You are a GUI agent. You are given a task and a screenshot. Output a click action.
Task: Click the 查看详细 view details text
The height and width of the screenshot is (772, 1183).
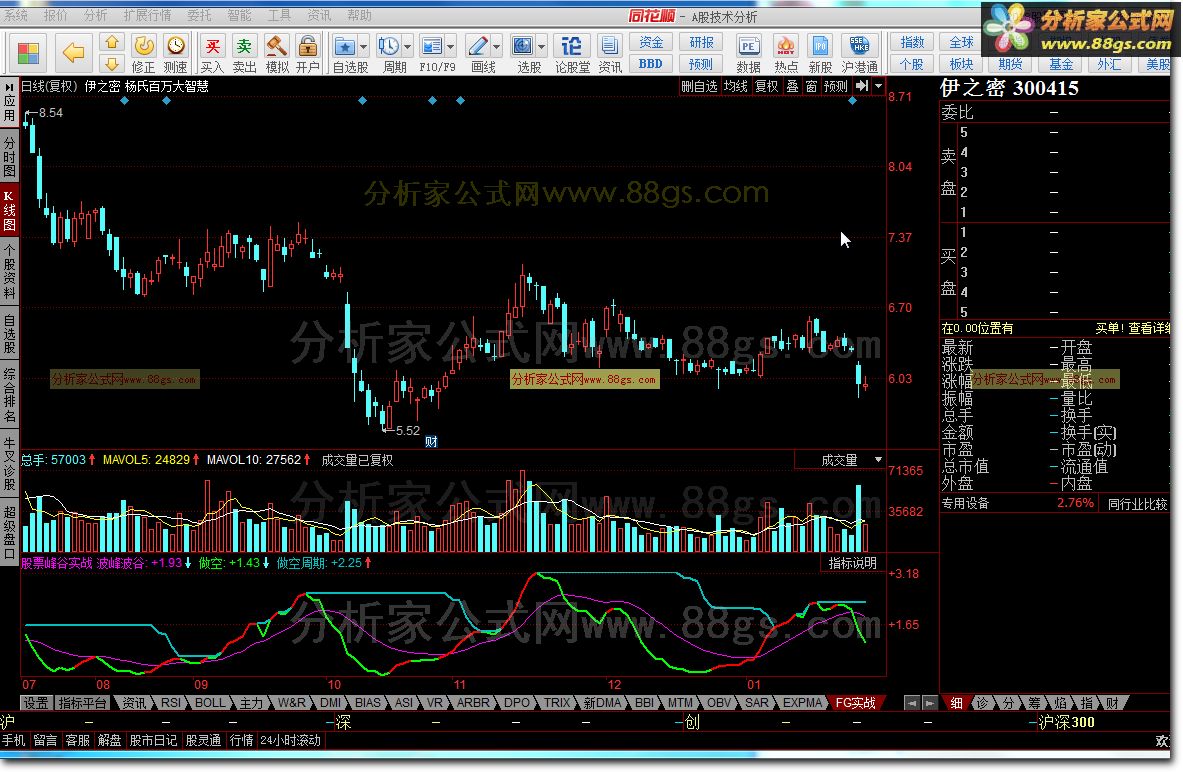coord(1149,328)
